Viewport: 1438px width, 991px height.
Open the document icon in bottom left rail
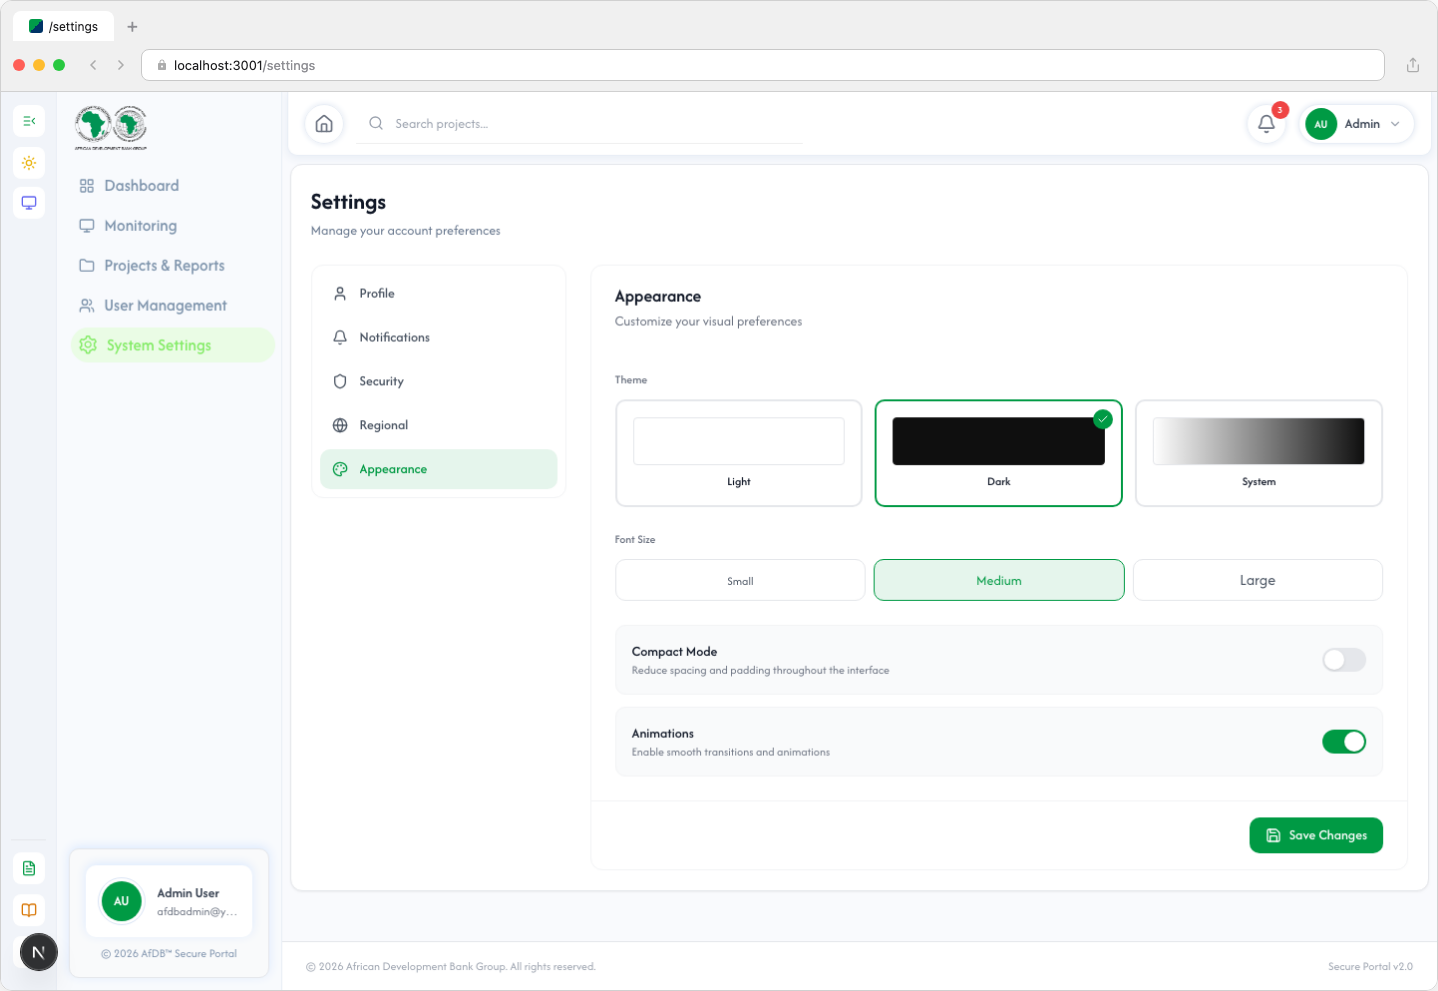(29, 868)
